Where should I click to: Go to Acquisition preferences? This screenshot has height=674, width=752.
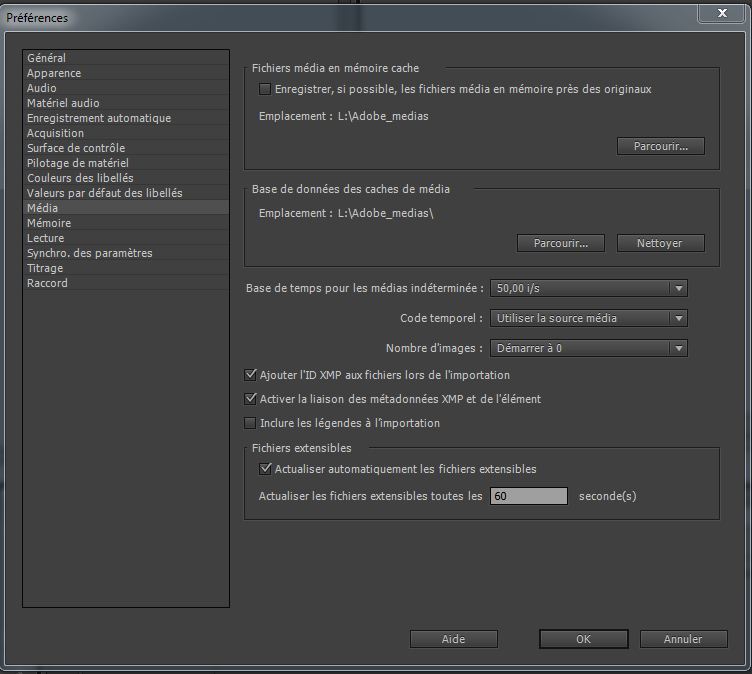[x=125, y=133]
